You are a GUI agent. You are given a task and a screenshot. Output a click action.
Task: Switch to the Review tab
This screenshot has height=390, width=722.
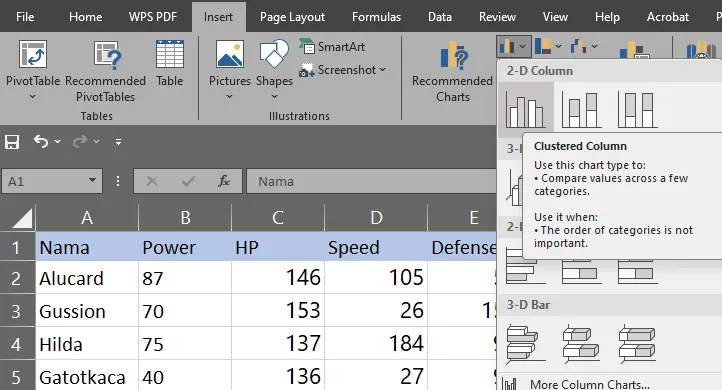[497, 17]
